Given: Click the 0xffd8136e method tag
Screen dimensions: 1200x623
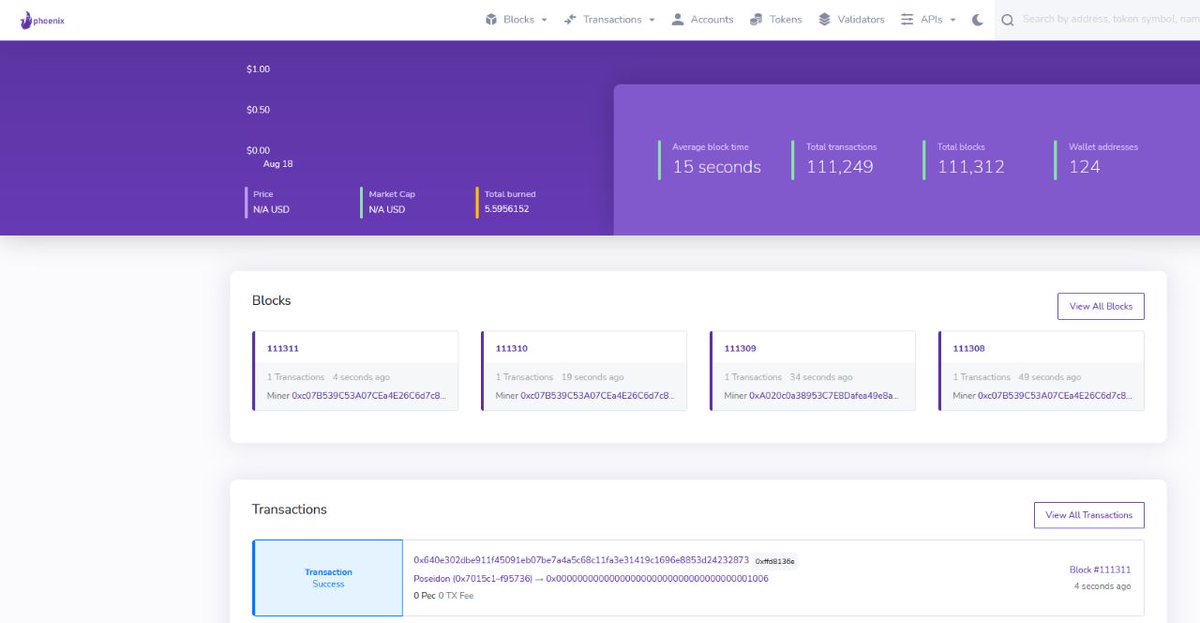Looking at the screenshot, I should pyautogui.click(x=775, y=561).
